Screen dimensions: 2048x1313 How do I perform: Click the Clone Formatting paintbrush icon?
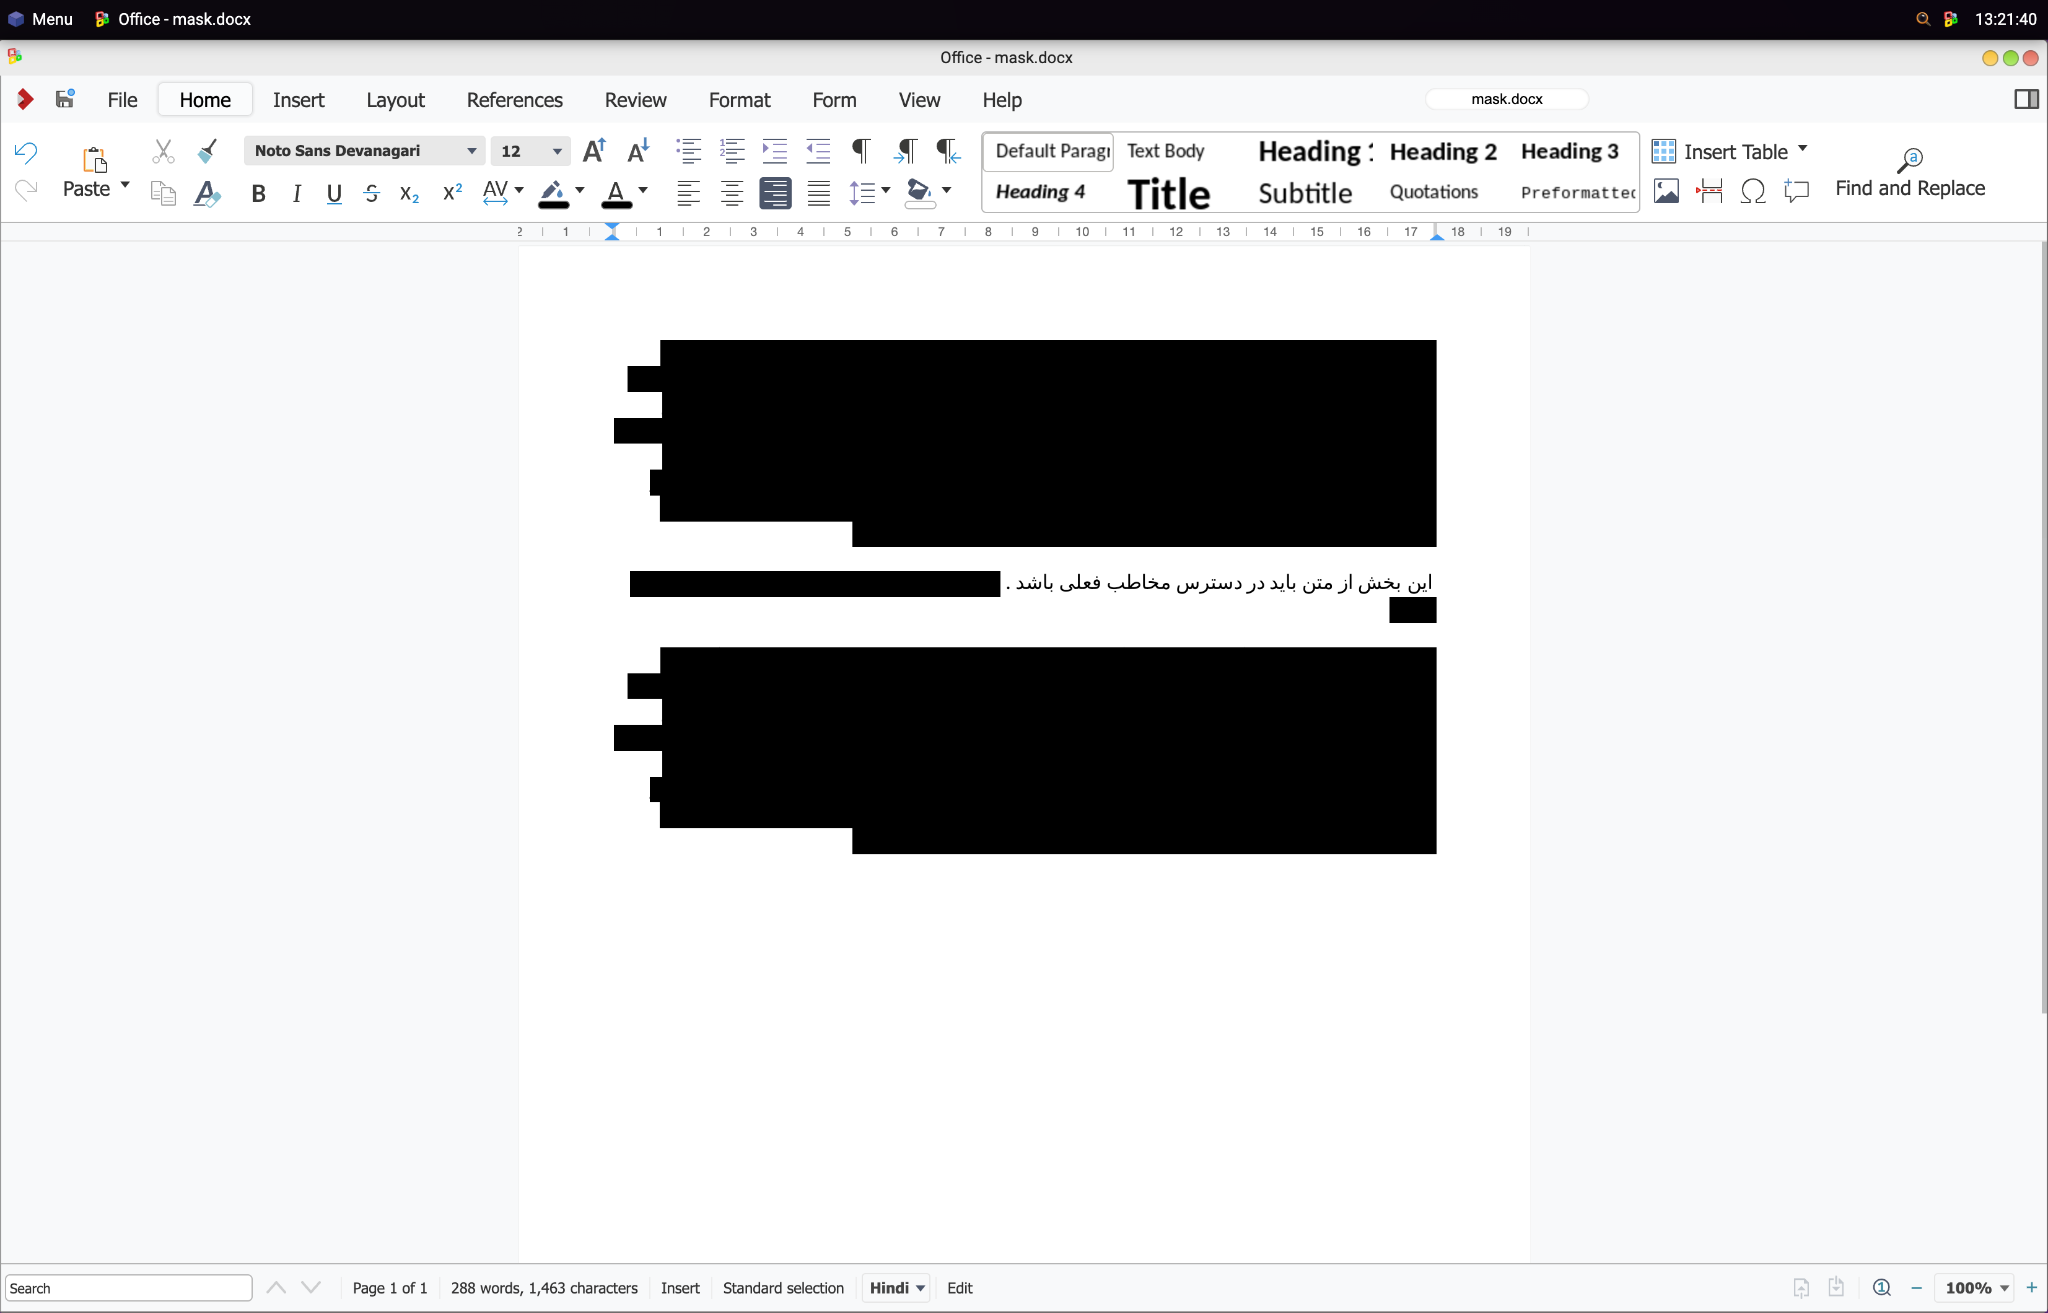(x=207, y=151)
